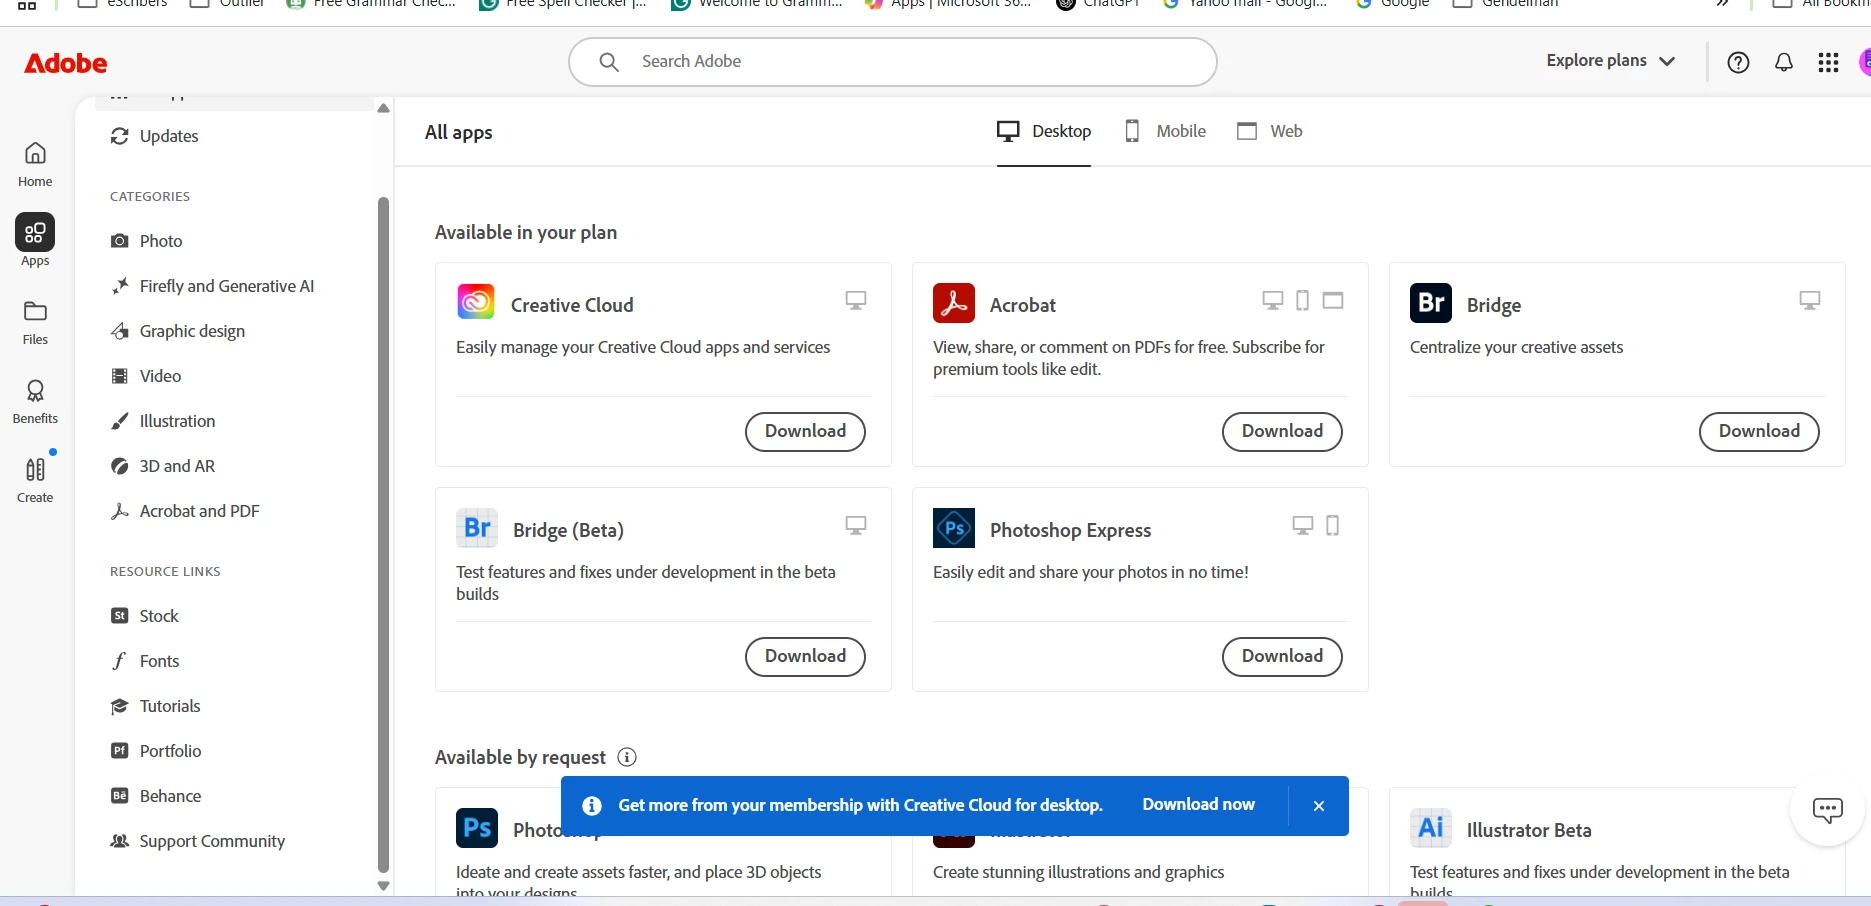The image size is (1871, 906).
Task: Select the Video category
Action: click(x=146, y=376)
